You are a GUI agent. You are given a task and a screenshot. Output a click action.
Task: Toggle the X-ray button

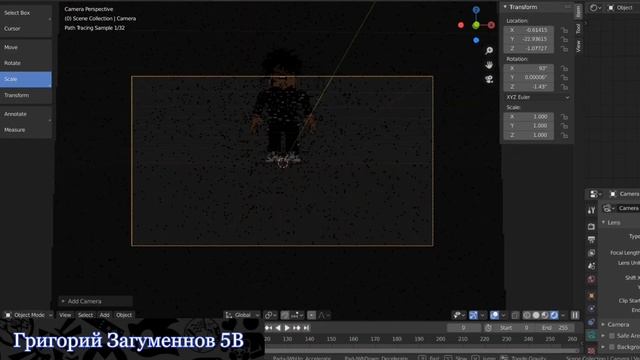[x=516, y=315]
